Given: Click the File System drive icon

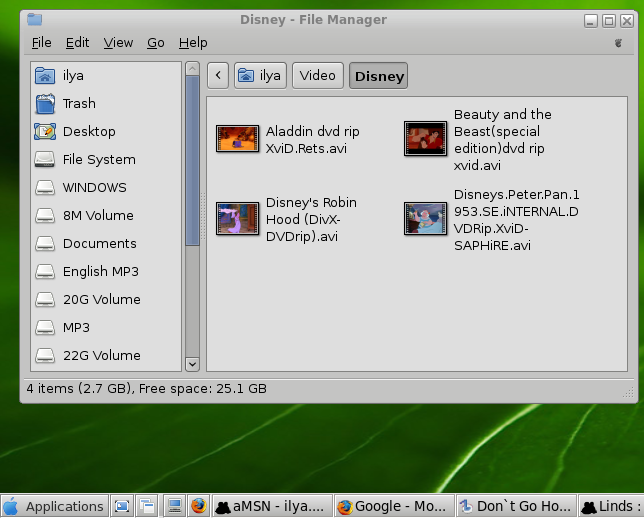Looking at the screenshot, I should click(45, 159).
